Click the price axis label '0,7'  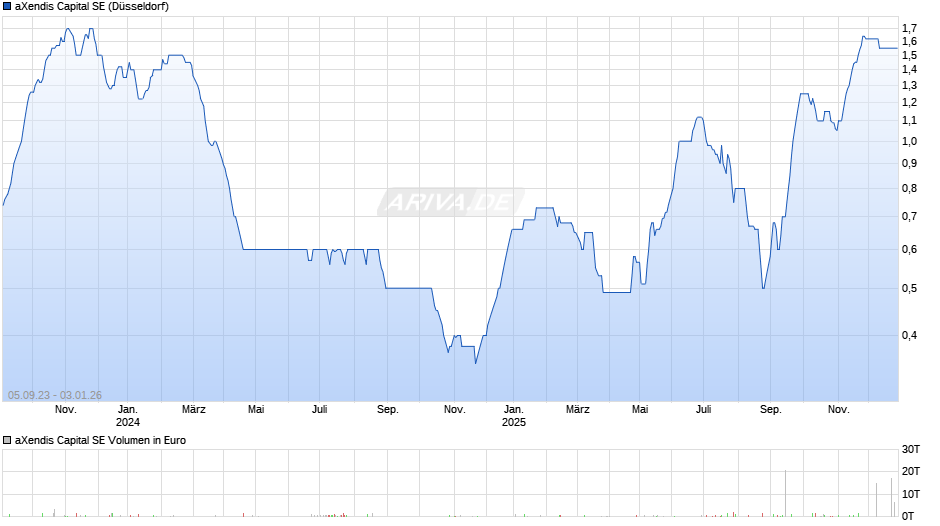(x=909, y=217)
